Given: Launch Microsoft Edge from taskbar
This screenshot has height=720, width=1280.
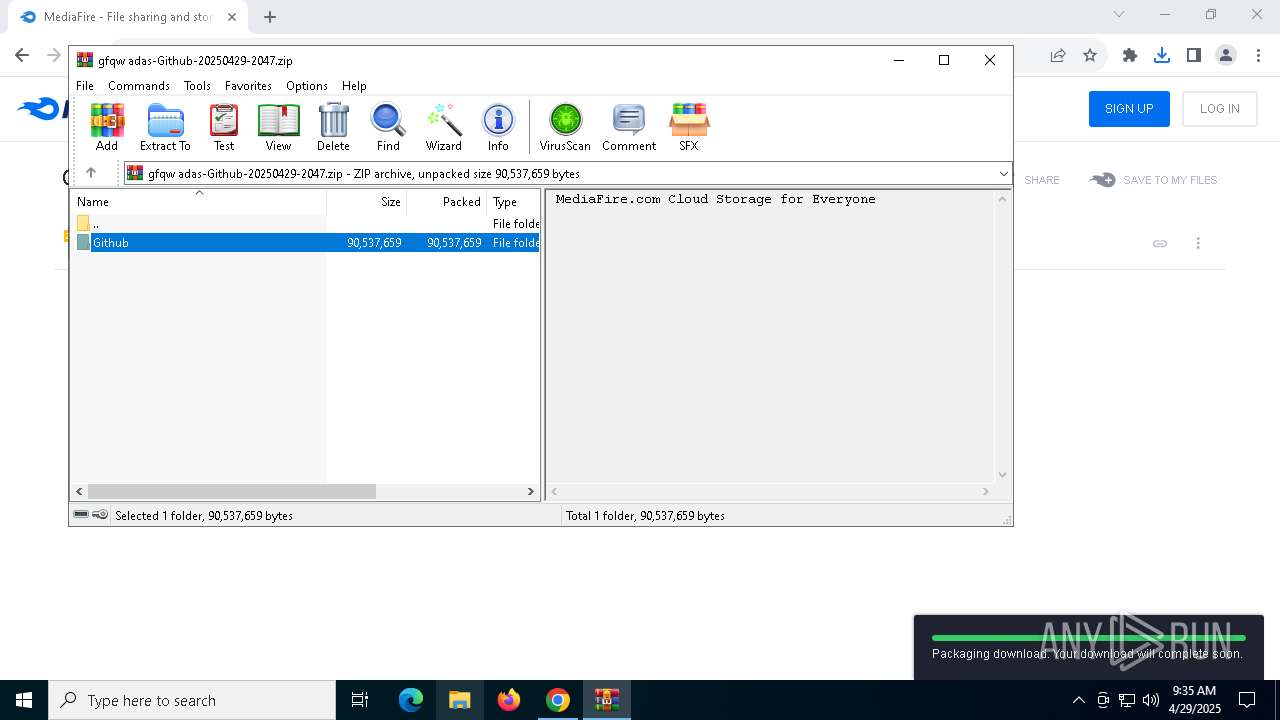Looking at the screenshot, I should pyautogui.click(x=411, y=700).
